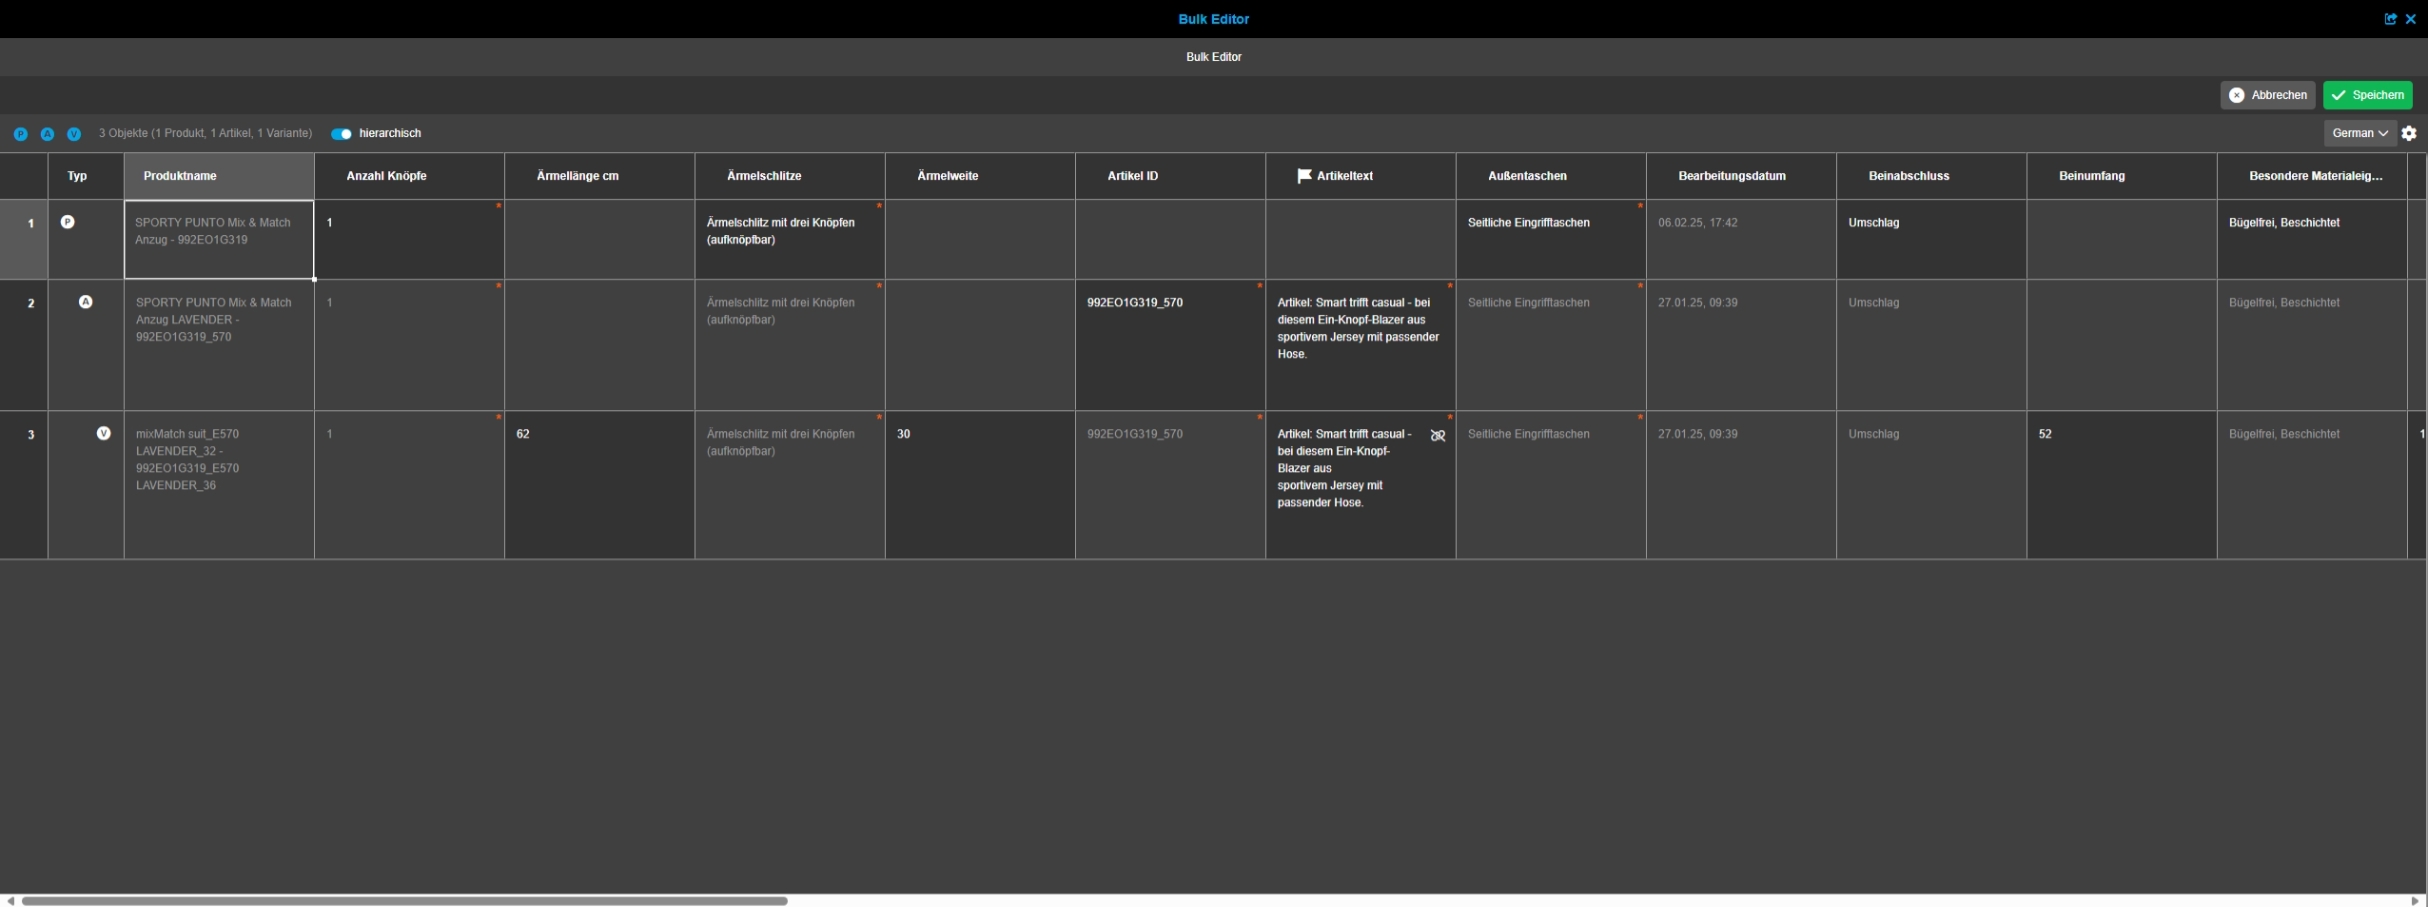The width and height of the screenshot is (2428, 907).
Task: Edit Beinumfang value 52 in variant row
Action: tap(2122, 485)
